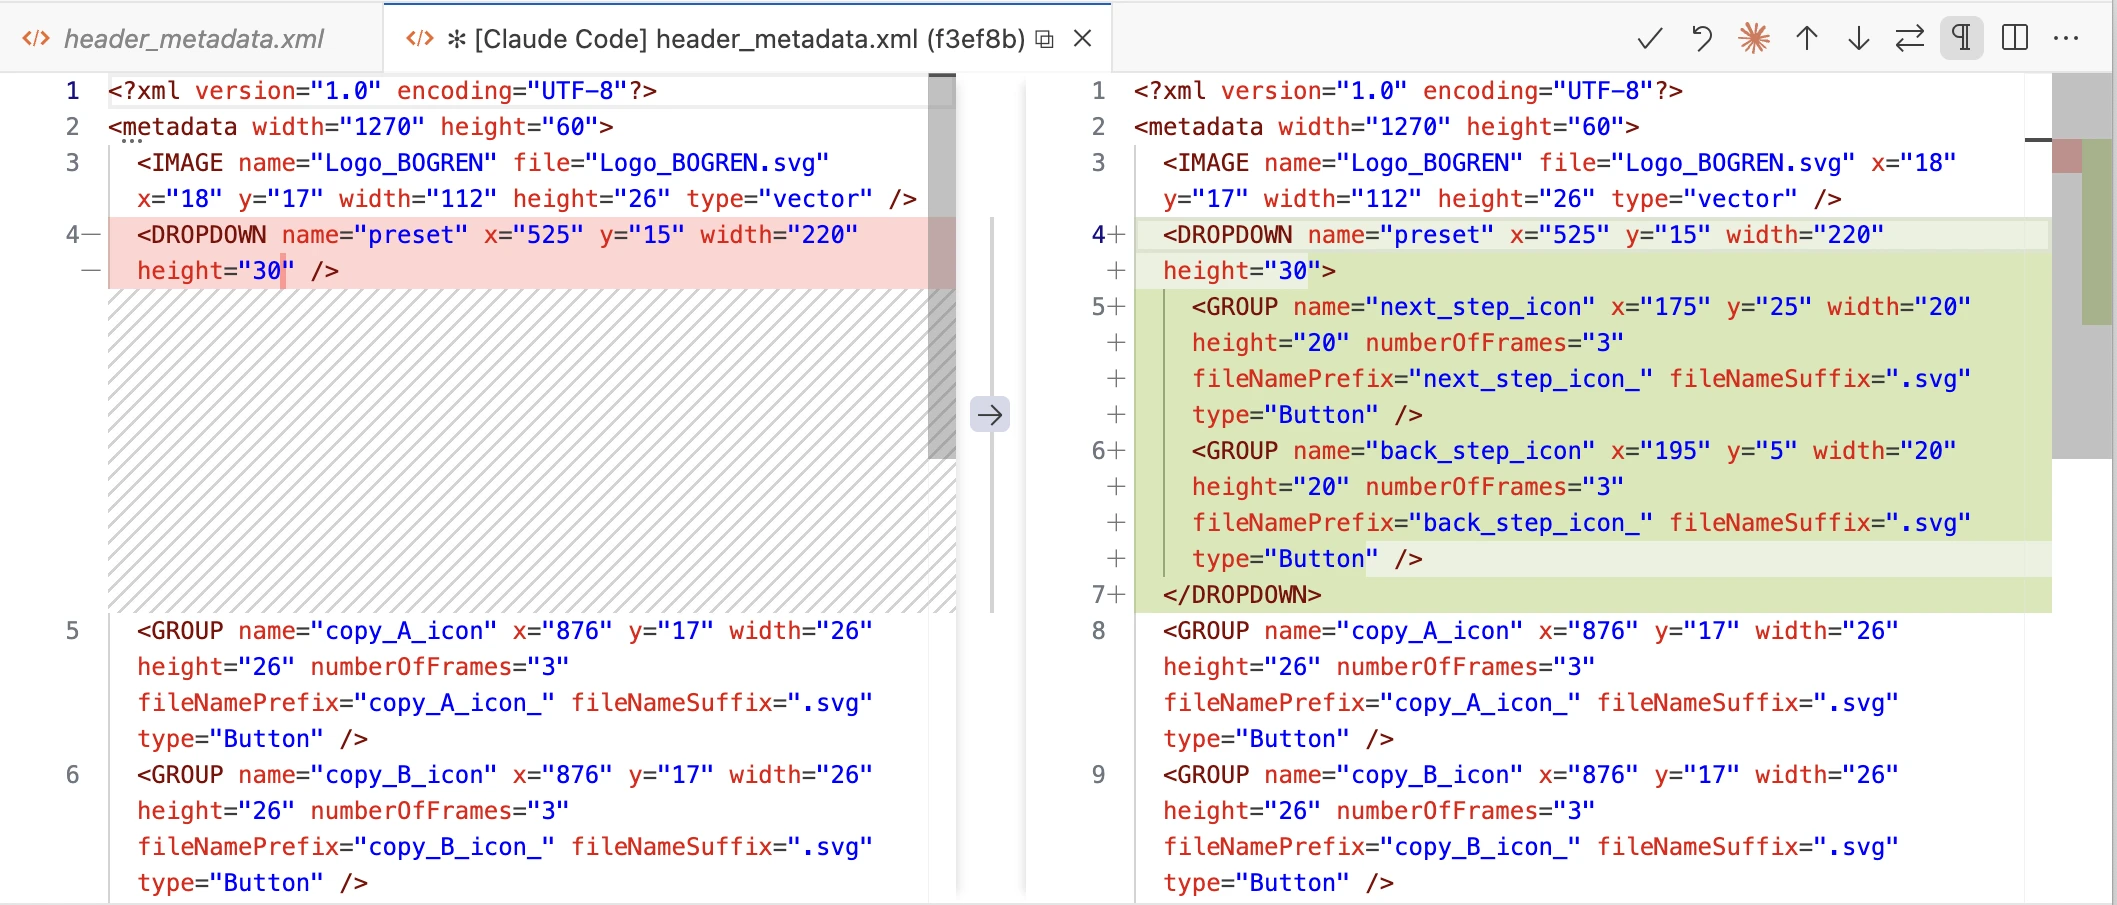Go to previous change with up arrow icon
Image resolution: width=2117 pixels, height=905 pixels.
coord(1806,39)
